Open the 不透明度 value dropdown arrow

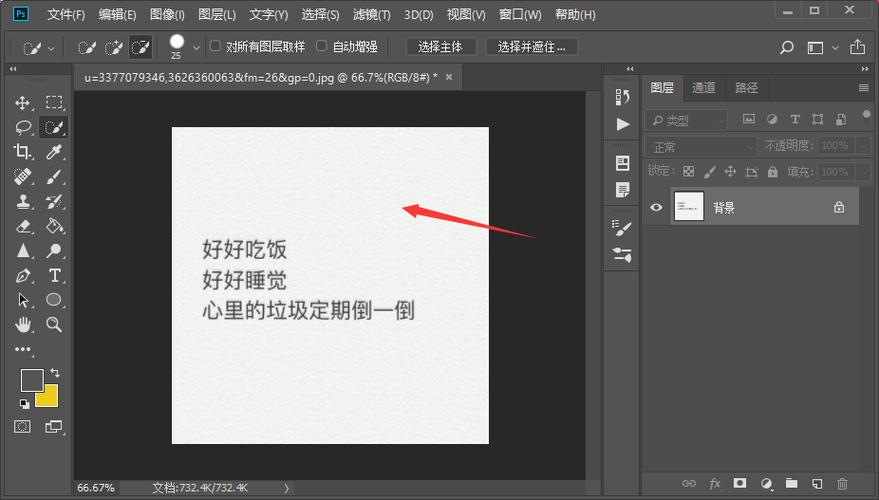coord(863,146)
